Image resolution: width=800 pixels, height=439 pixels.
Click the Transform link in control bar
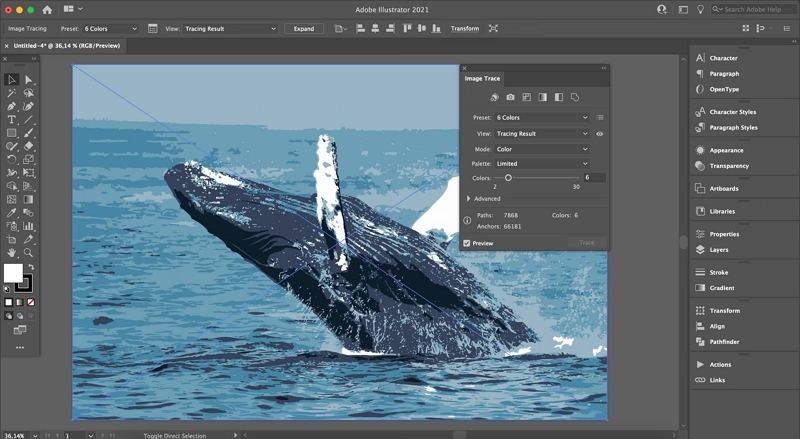tap(464, 29)
